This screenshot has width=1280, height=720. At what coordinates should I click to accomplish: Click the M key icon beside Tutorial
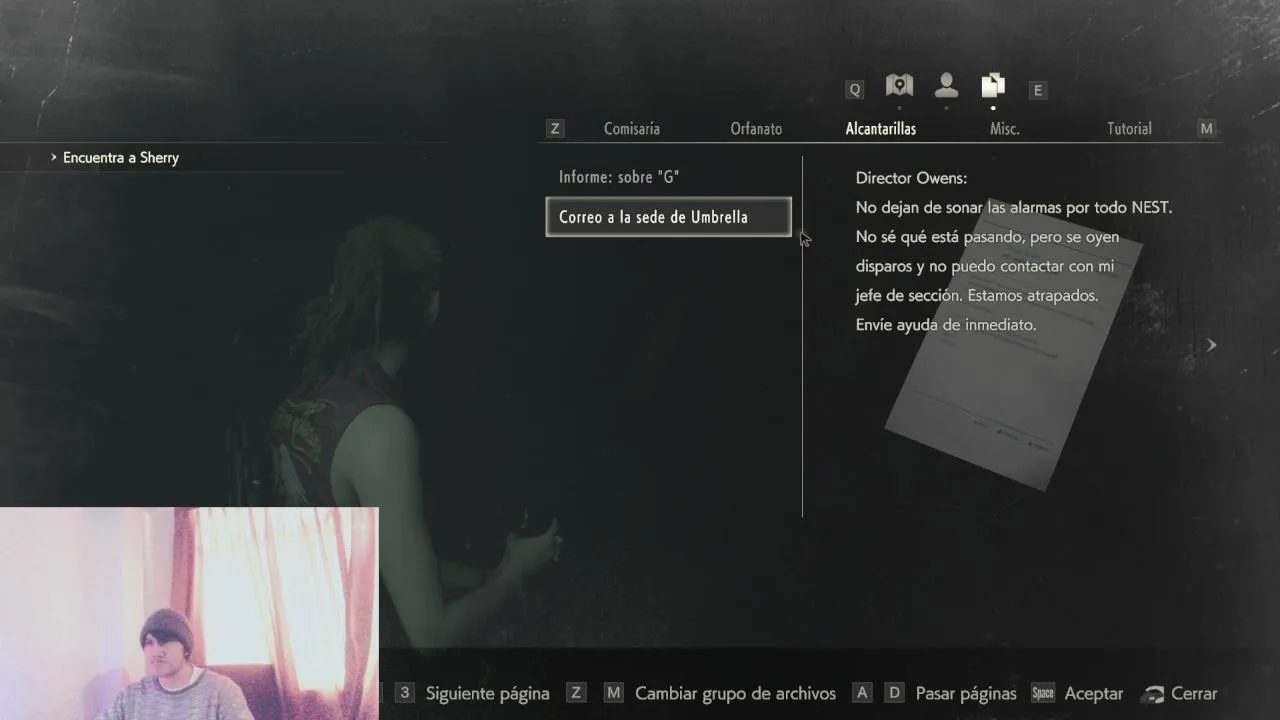1207,128
